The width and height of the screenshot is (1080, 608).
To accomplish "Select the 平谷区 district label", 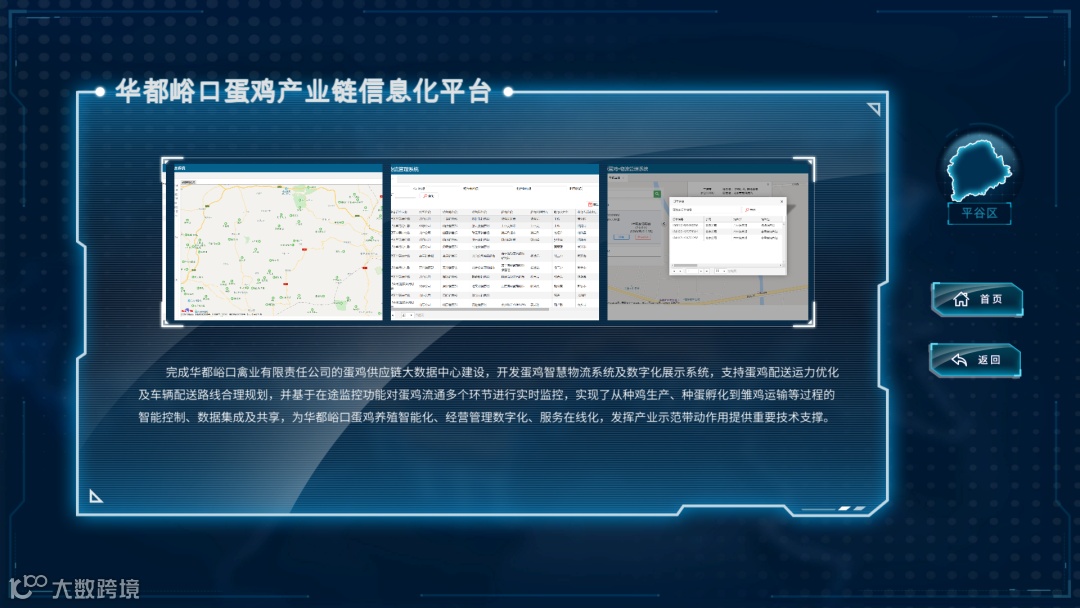I will 979,213.
